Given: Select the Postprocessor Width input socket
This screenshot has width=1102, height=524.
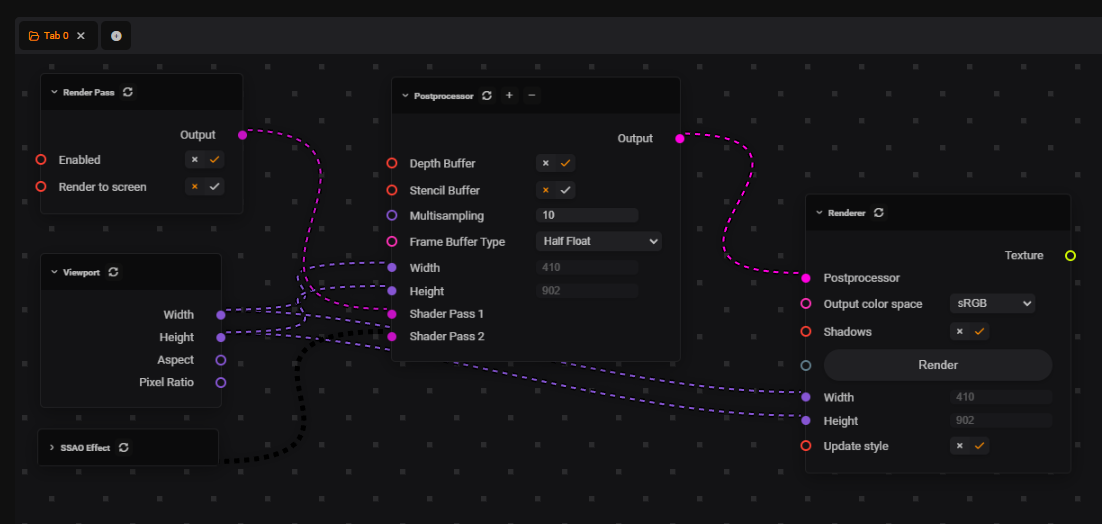Looking at the screenshot, I should (392, 268).
